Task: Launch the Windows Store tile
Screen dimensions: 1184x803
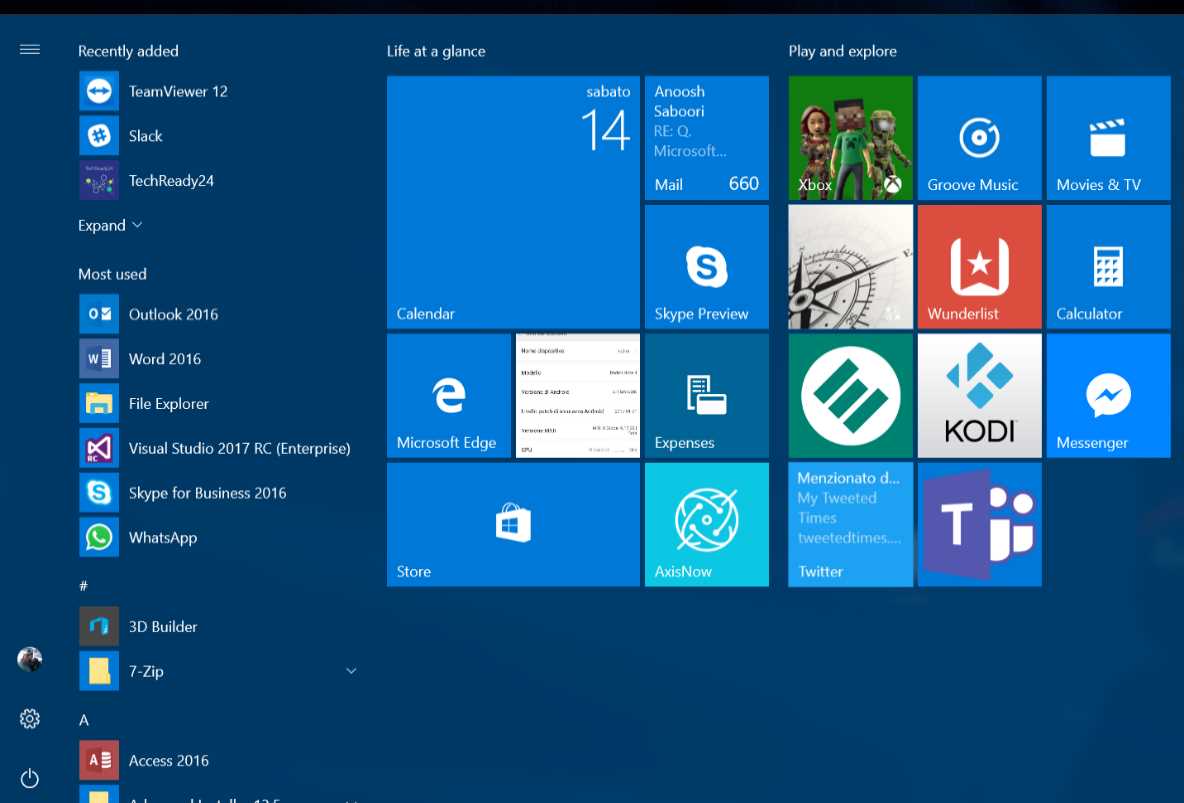Action: pos(512,523)
